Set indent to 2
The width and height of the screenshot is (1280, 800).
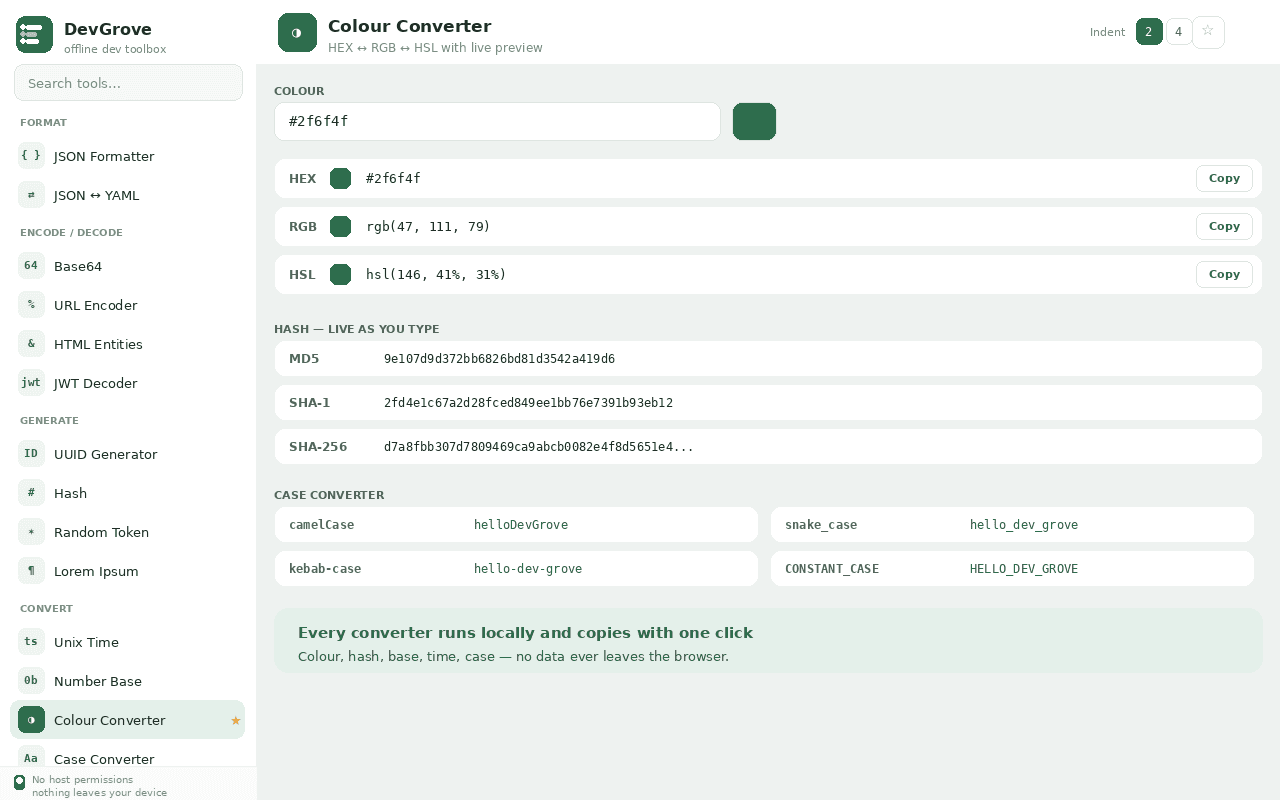click(x=1149, y=32)
